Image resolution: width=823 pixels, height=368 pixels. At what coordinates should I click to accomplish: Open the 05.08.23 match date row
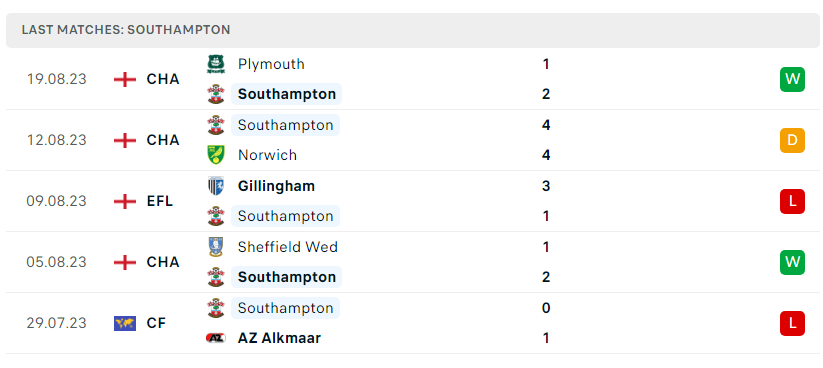tap(413, 262)
